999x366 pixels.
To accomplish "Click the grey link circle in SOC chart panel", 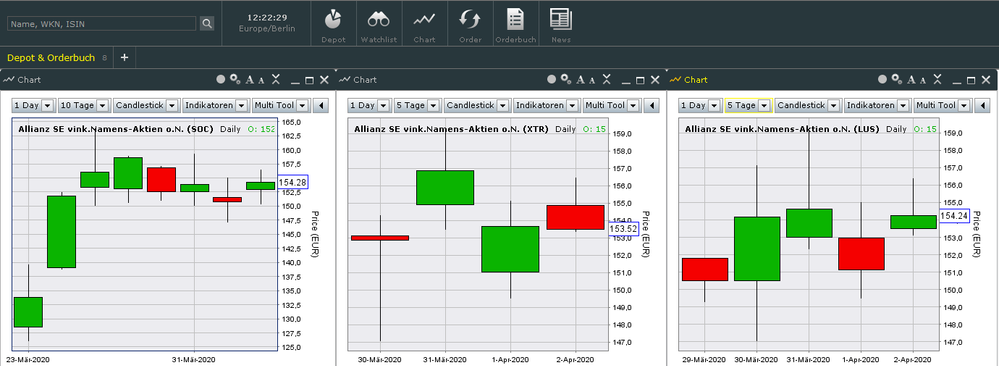I will [221, 80].
